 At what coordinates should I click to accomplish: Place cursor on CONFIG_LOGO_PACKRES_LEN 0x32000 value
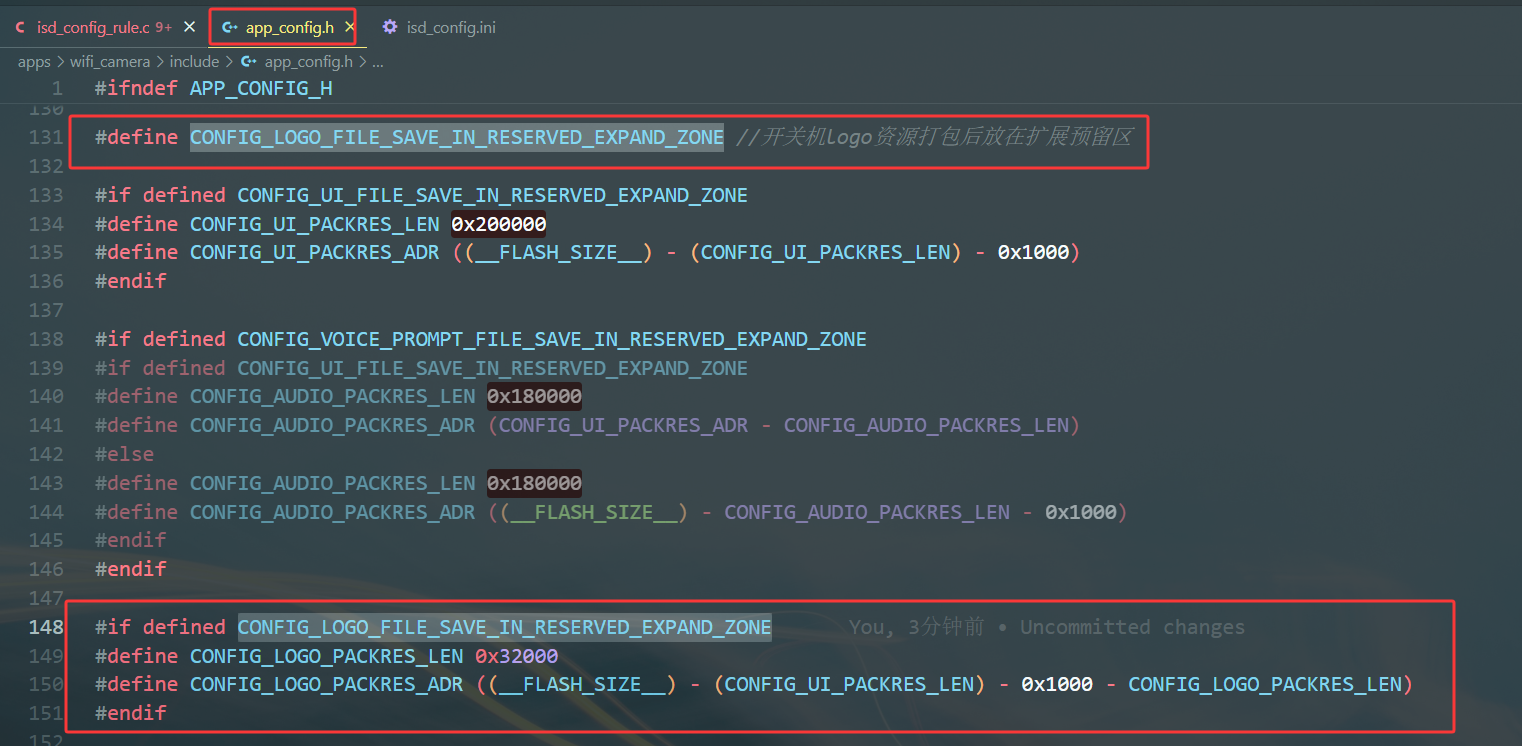[x=516, y=656]
